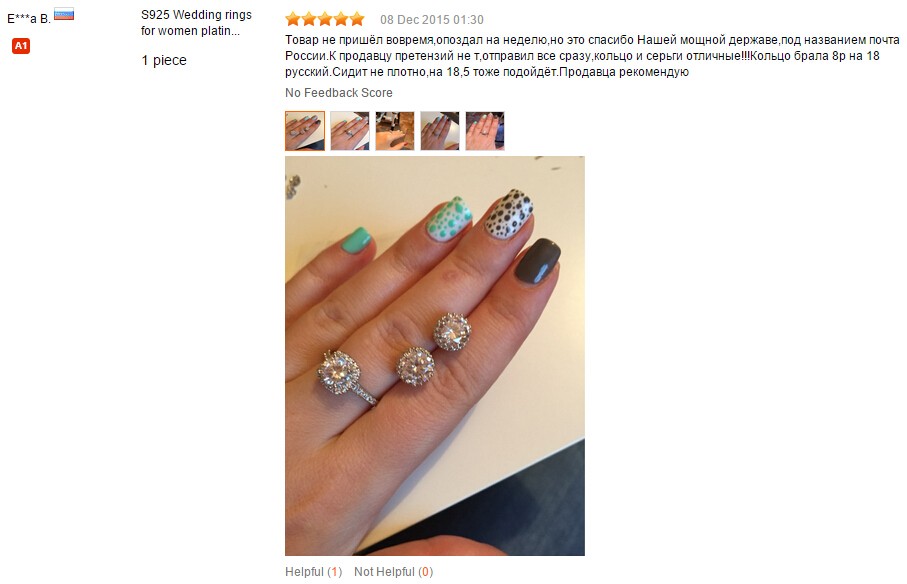Mark the review as Helpful
Screen dimensions: 907x584
click(314, 571)
